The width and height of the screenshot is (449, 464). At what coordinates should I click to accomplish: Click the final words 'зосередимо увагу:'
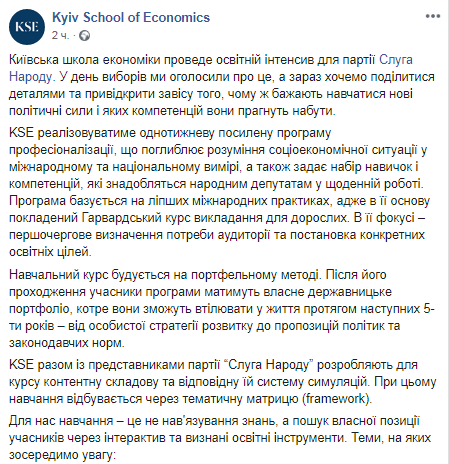(62, 455)
